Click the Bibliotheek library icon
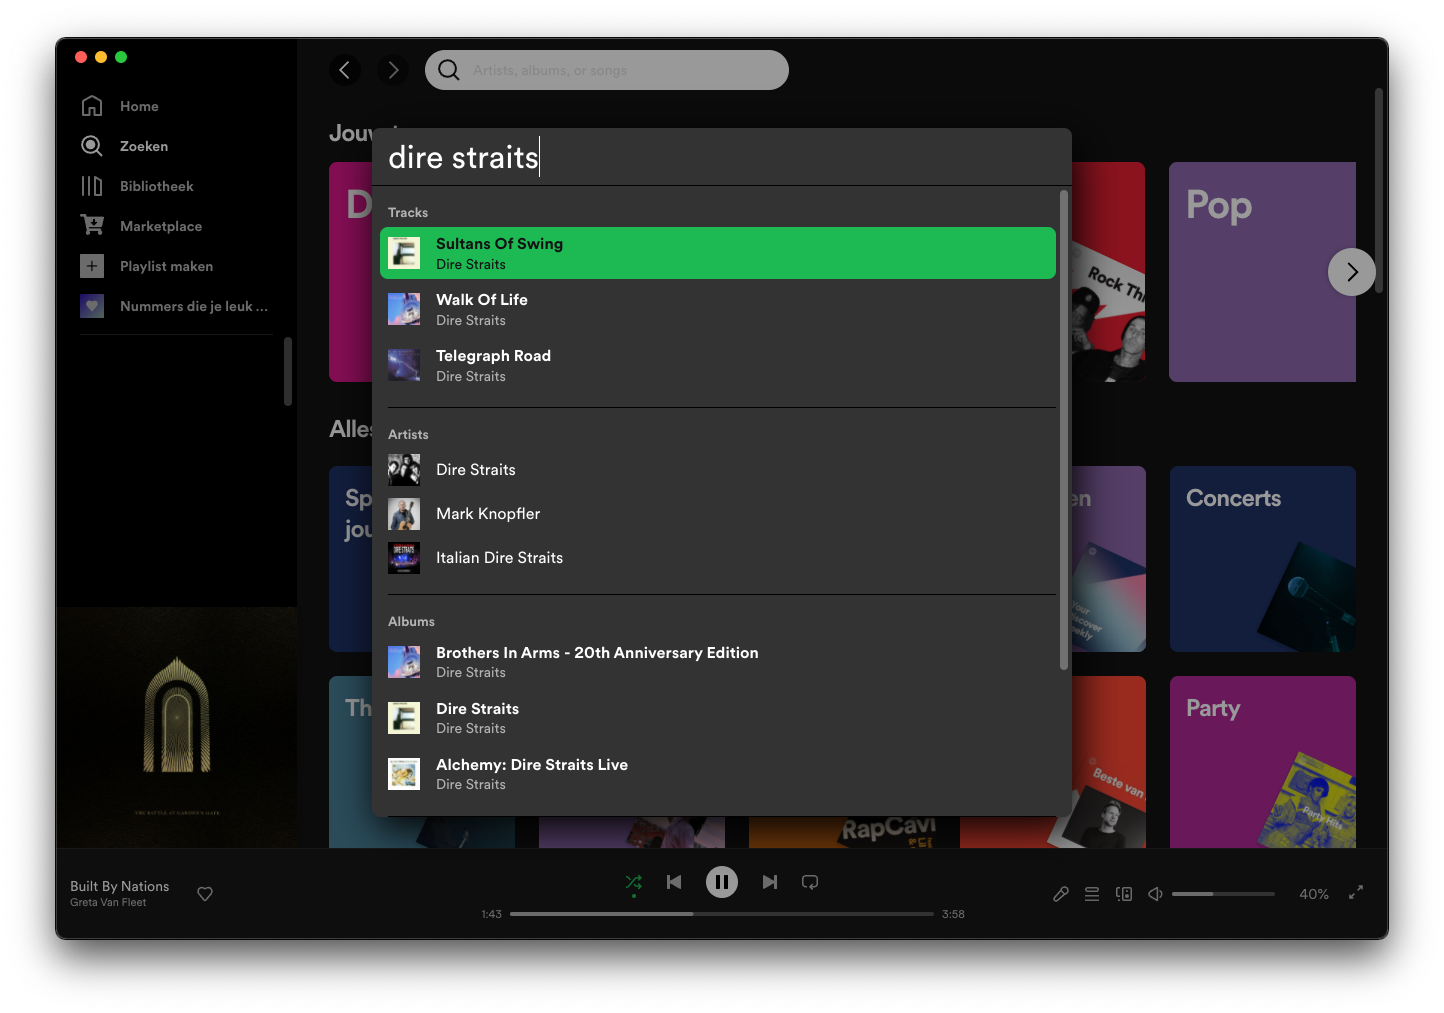The image size is (1444, 1013). 92,186
